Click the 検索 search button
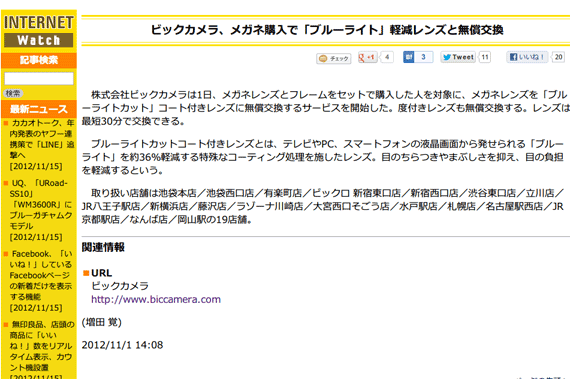Viewport: 570px width, 379px height. tap(13, 93)
